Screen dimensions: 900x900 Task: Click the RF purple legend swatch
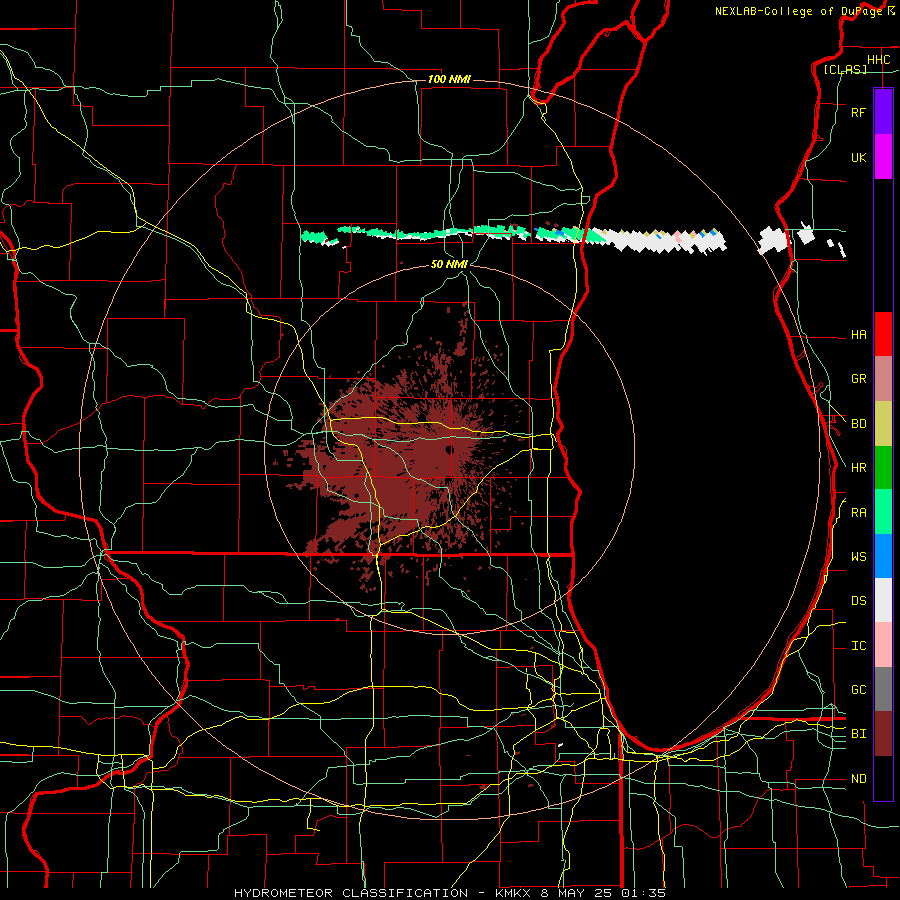pyautogui.click(x=883, y=112)
